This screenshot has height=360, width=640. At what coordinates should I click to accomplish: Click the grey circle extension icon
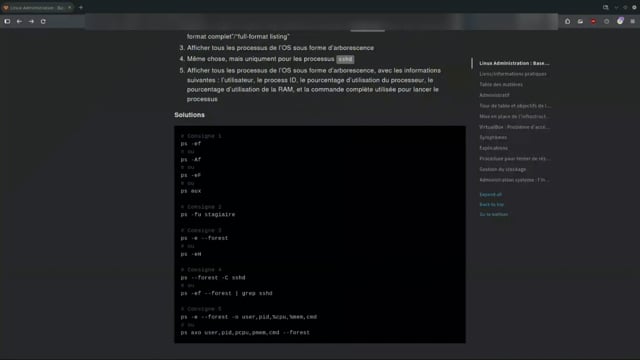pos(607,21)
